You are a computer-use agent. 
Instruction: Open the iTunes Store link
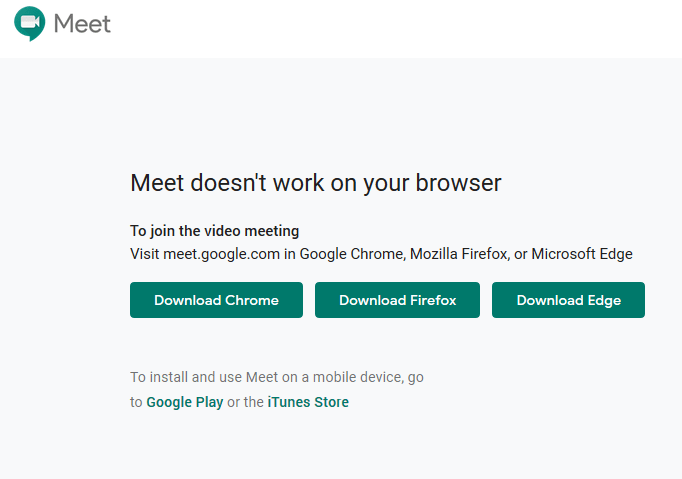coord(308,403)
